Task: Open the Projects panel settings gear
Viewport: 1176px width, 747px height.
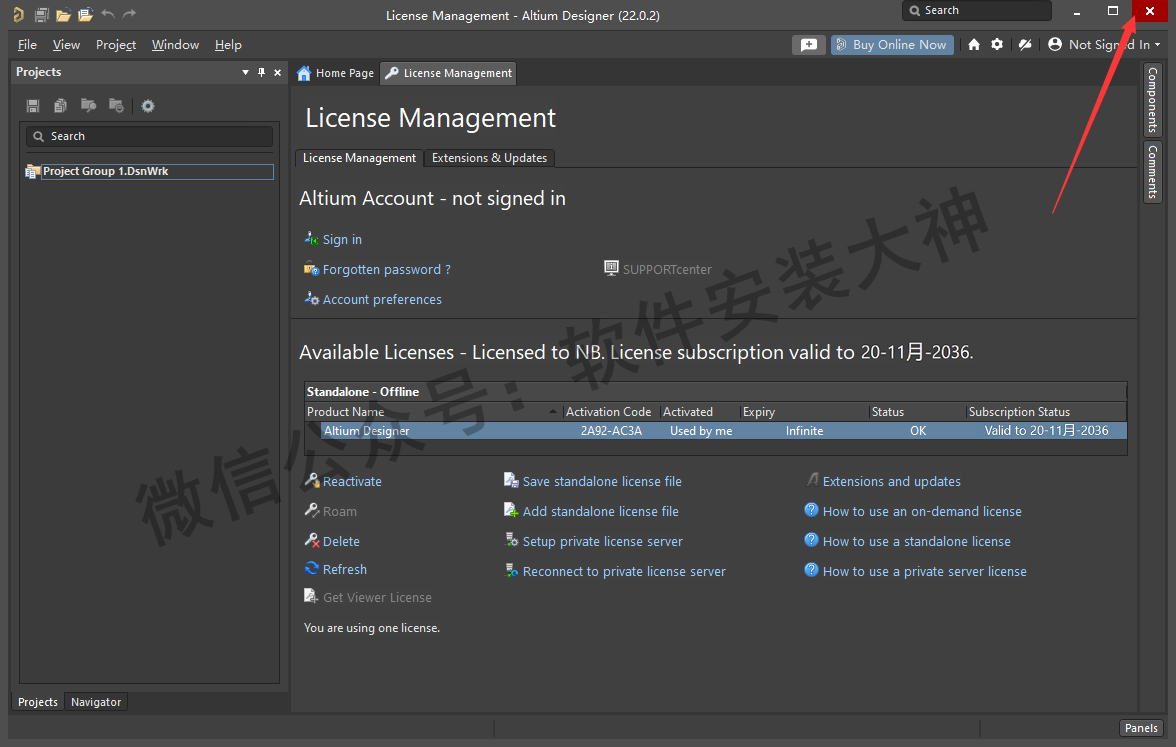Action: (x=148, y=106)
